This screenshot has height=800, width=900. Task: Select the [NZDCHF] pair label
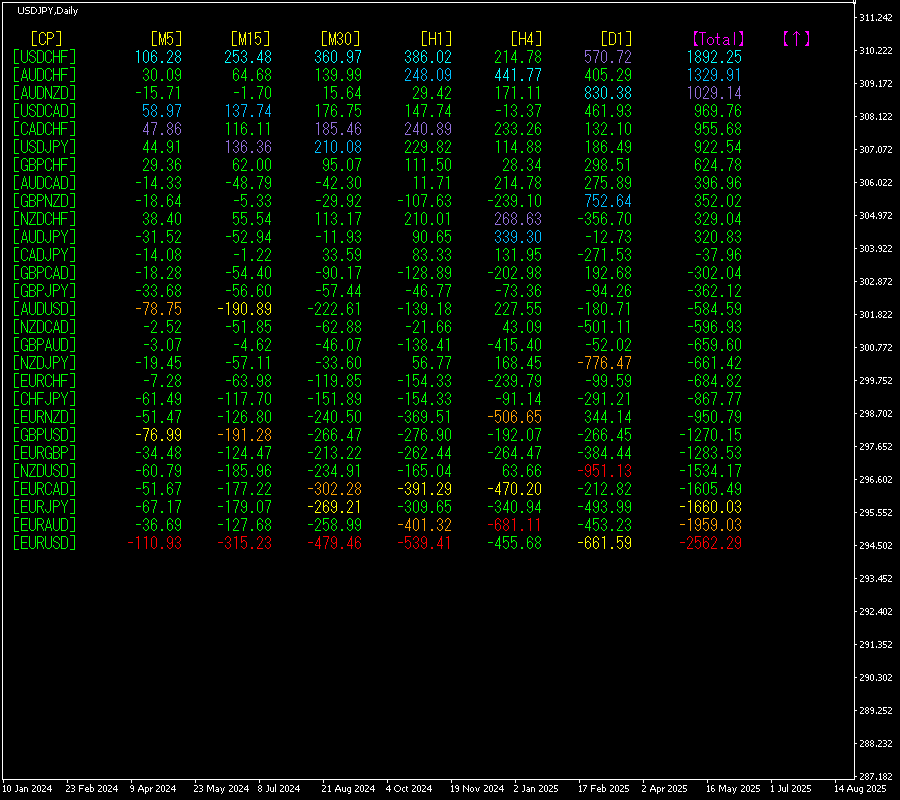click(x=44, y=219)
